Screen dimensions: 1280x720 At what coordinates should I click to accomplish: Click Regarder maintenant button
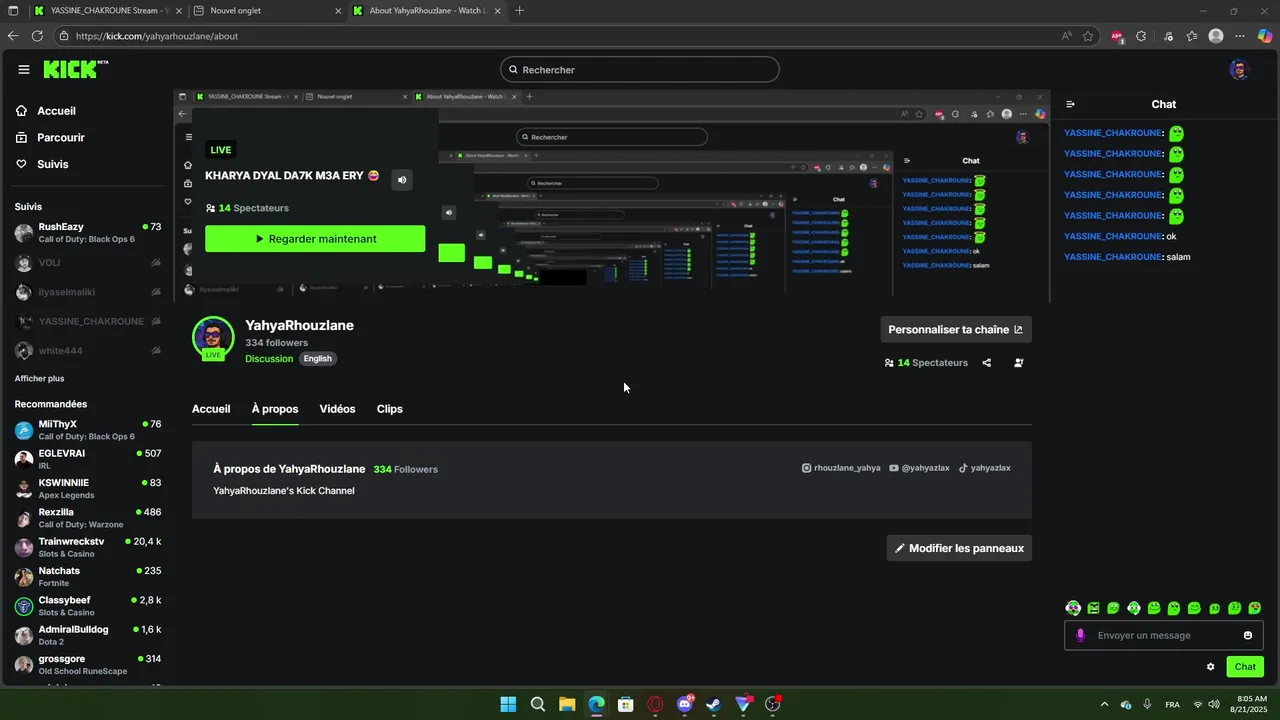pyautogui.click(x=315, y=239)
